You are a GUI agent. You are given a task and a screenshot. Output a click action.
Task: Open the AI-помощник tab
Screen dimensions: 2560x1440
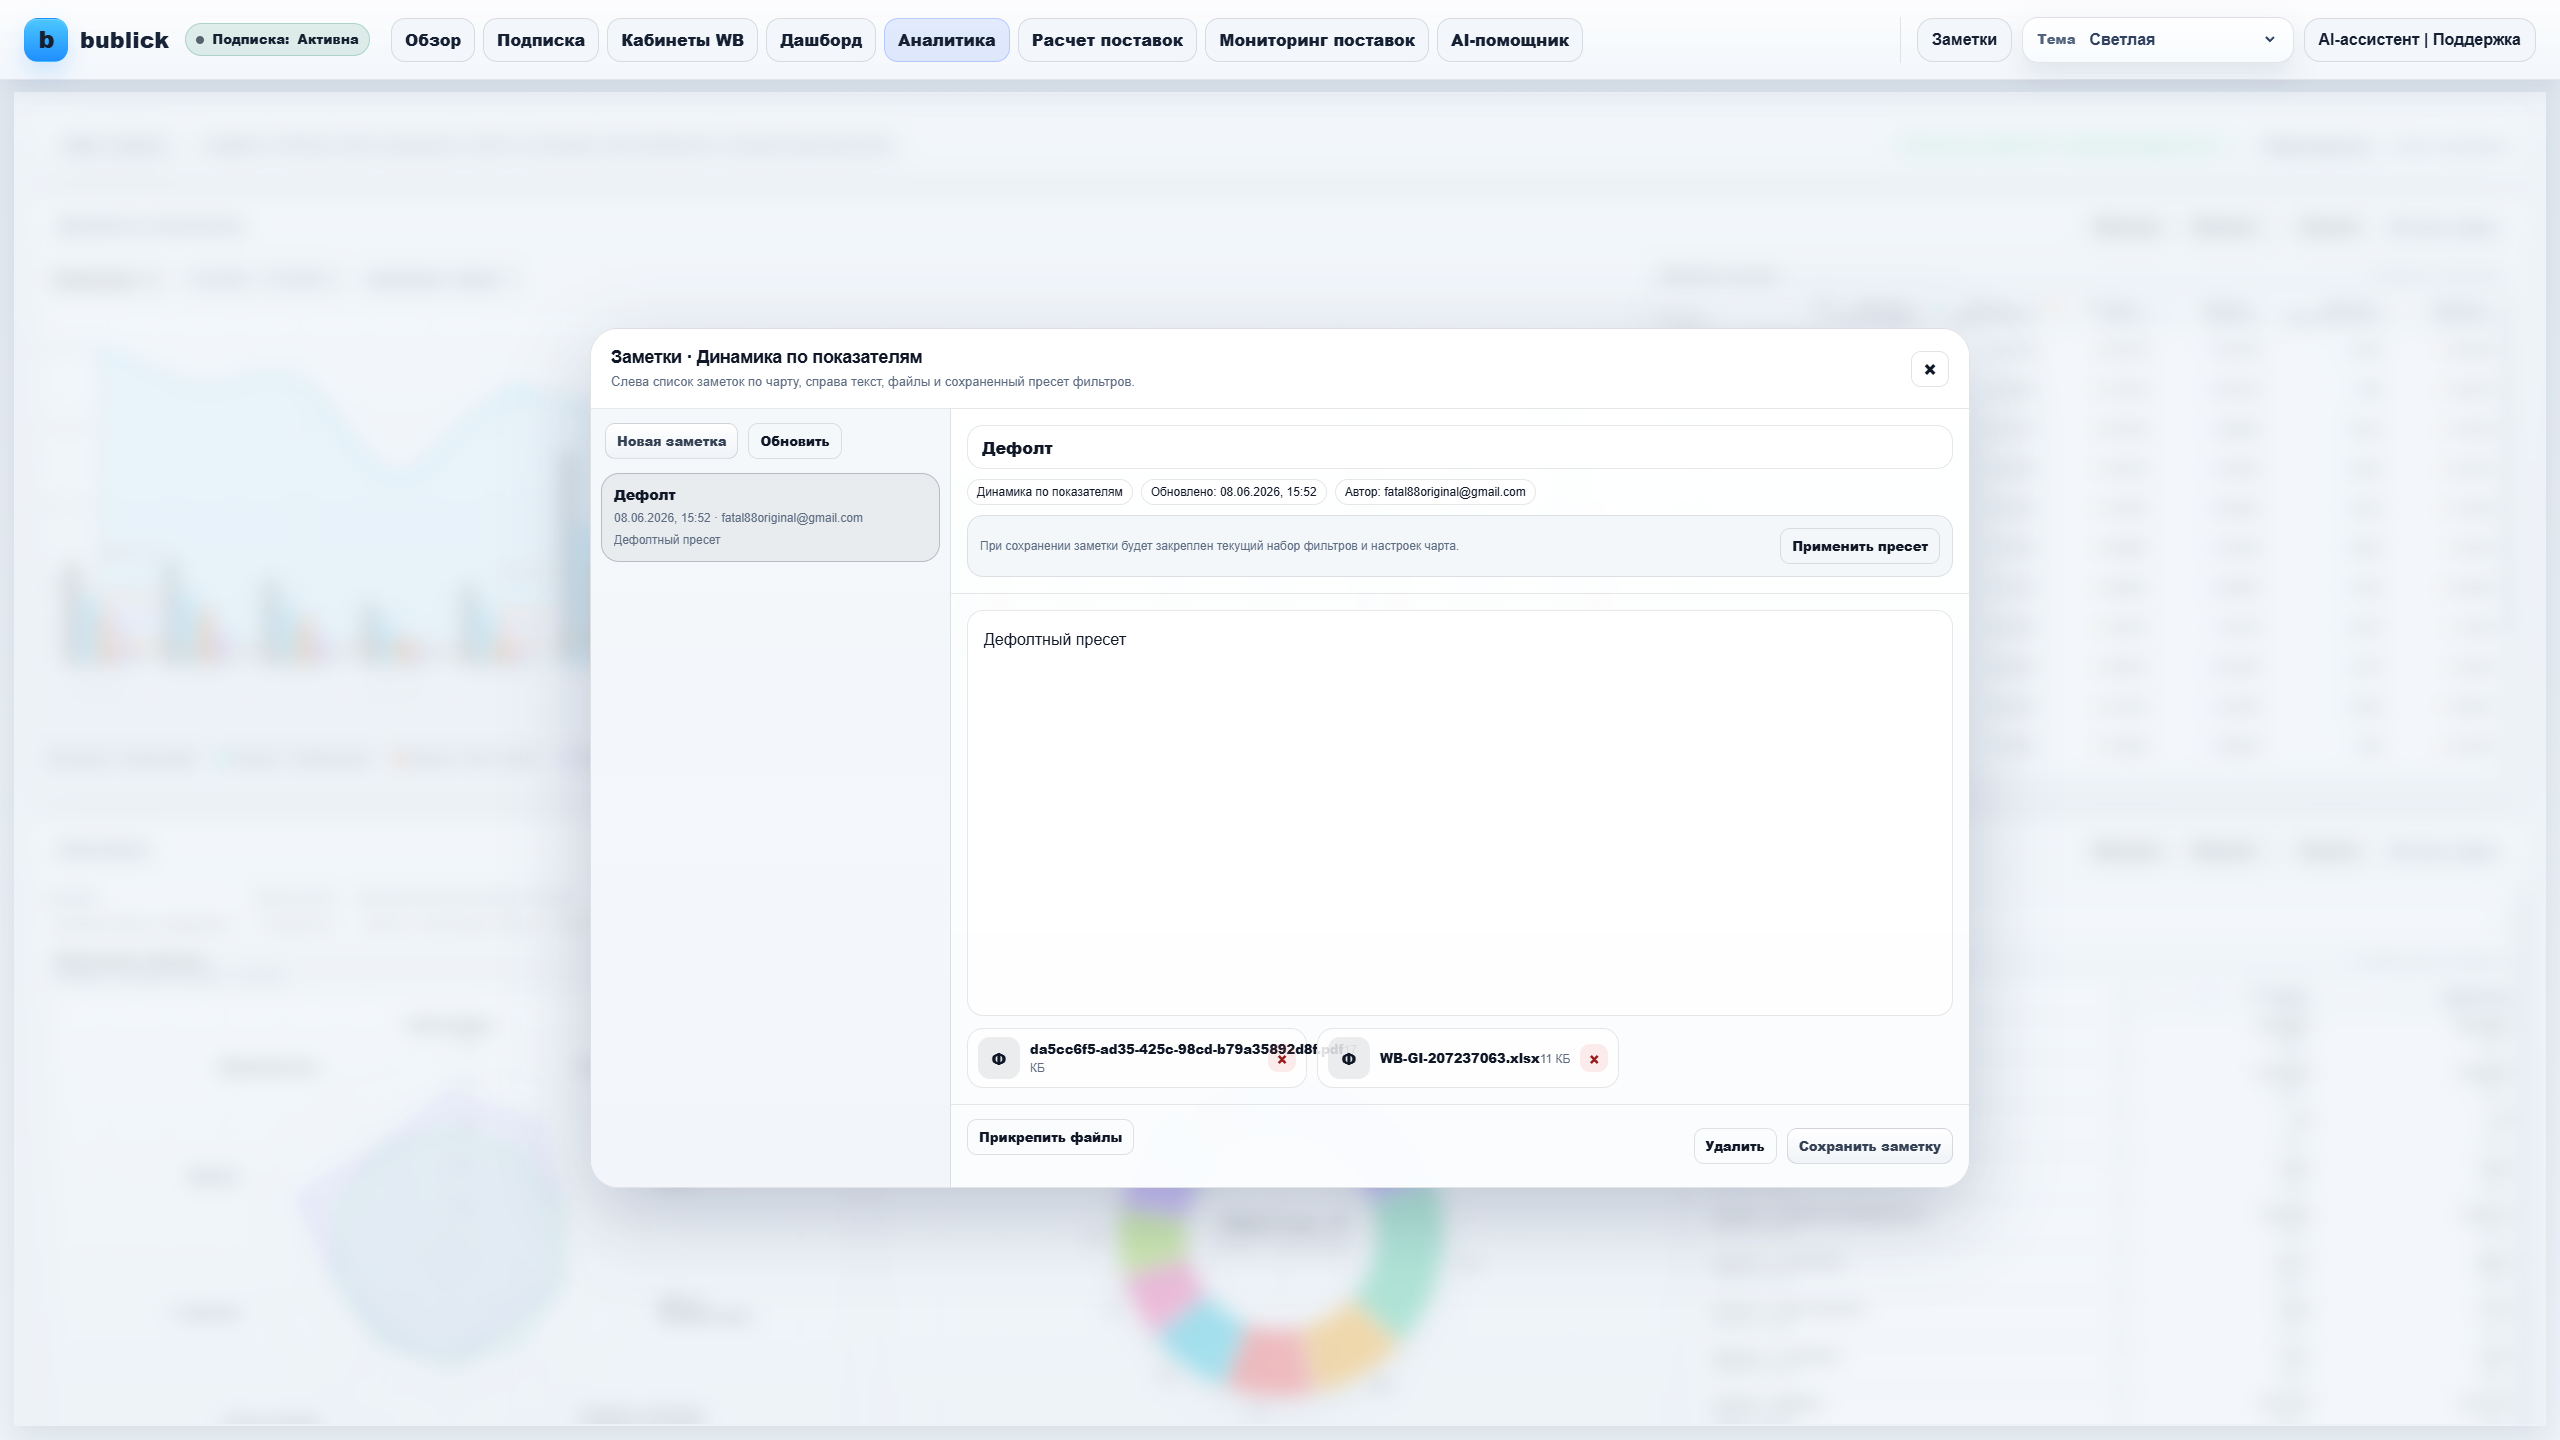1509,40
